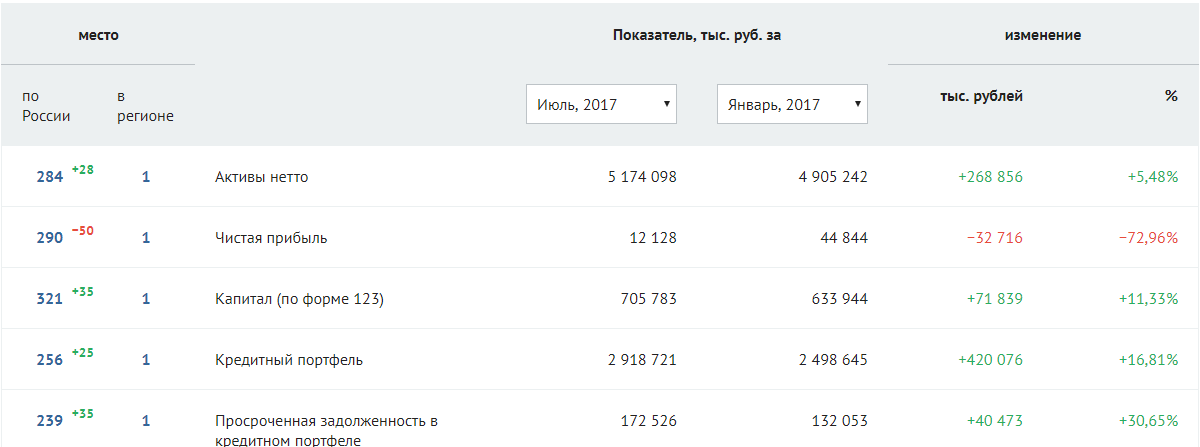Click the +268 856 change value
The image size is (1200, 447).
[990, 177]
